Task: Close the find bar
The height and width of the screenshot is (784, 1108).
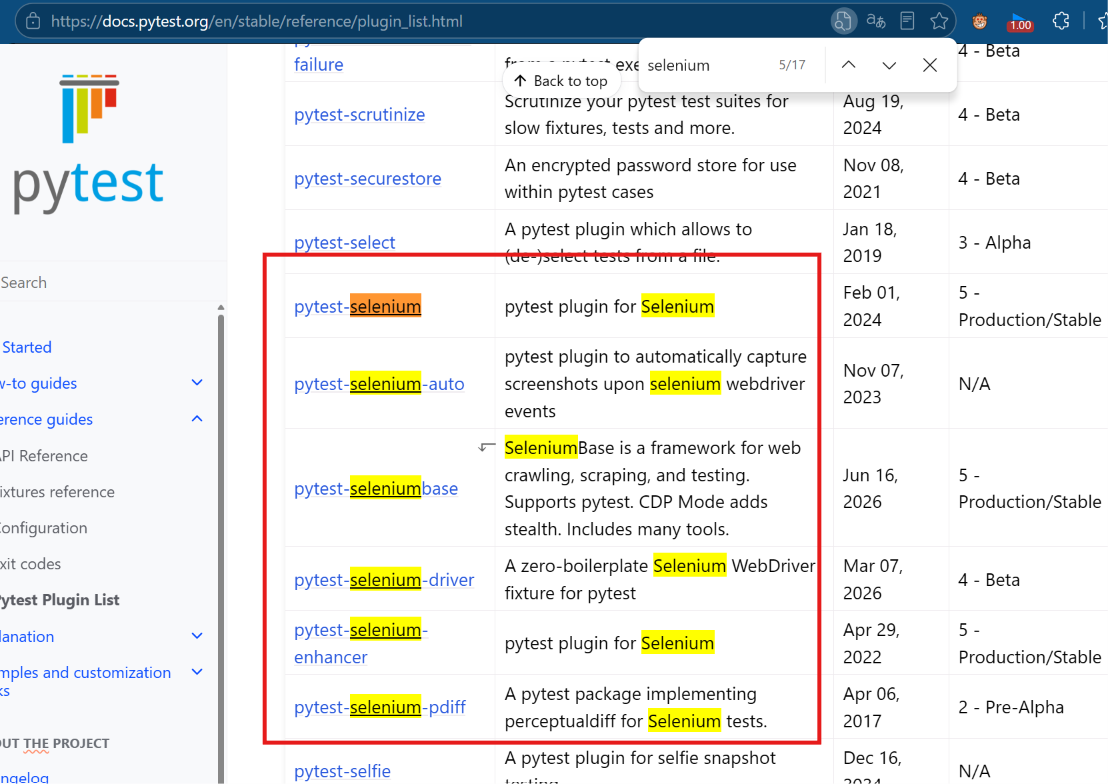Action: 930,65
